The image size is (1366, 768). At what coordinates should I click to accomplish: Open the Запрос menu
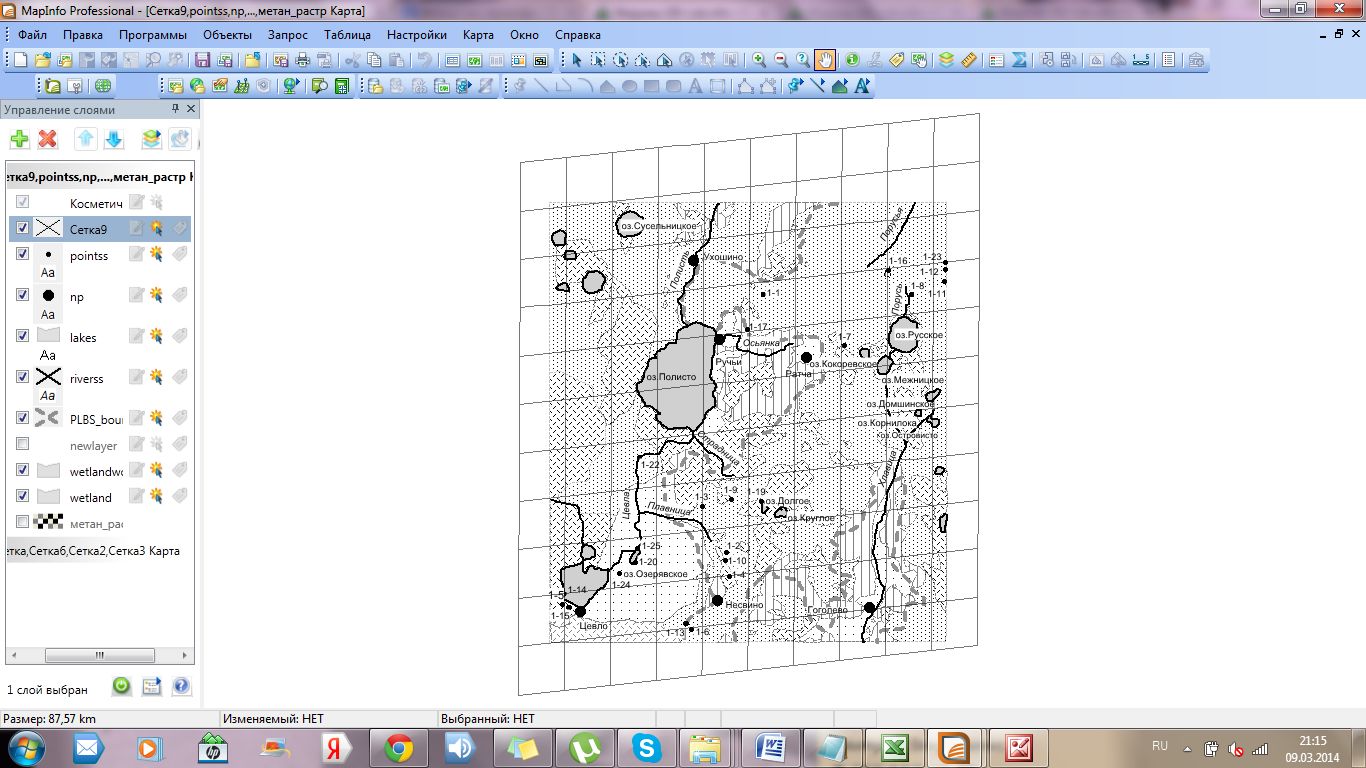coord(288,35)
